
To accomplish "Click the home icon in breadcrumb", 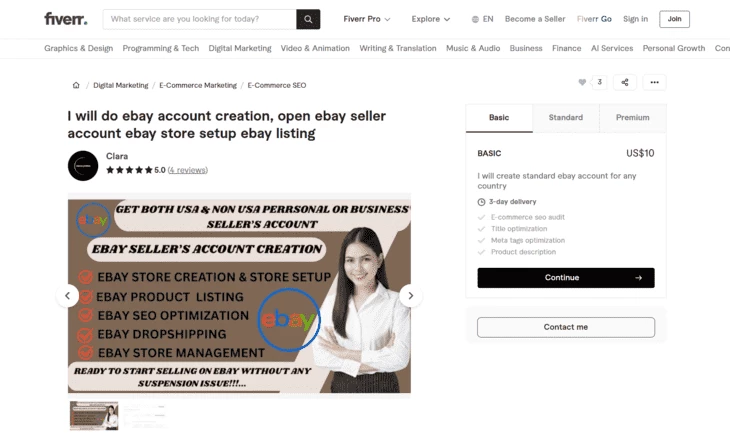I will 76,85.
